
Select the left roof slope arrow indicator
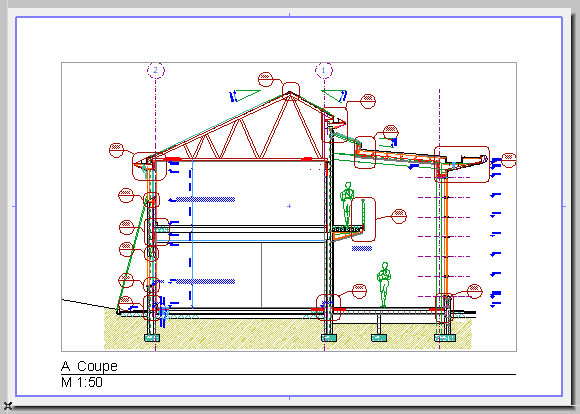pyautogui.click(x=245, y=95)
